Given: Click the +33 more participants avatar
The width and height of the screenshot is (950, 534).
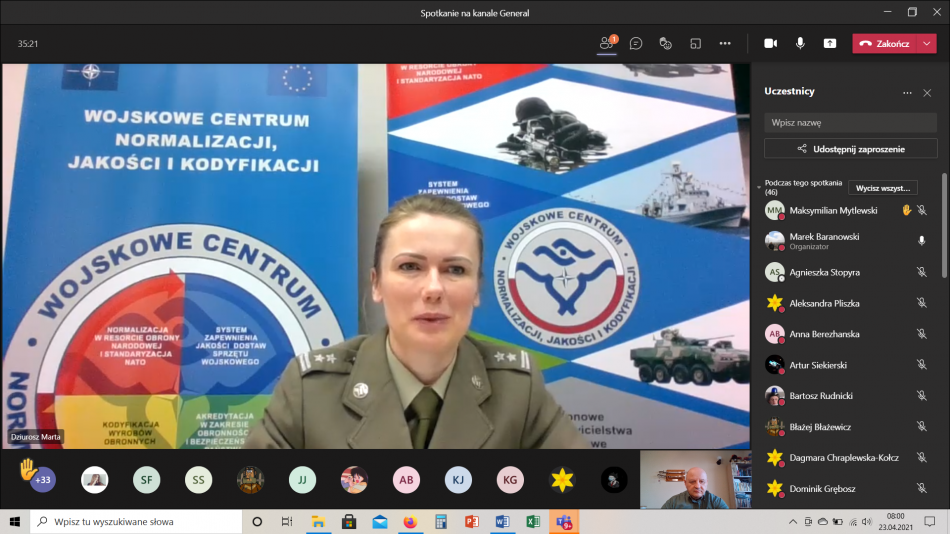Looking at the screenshot, I should (x=42, y=479).
